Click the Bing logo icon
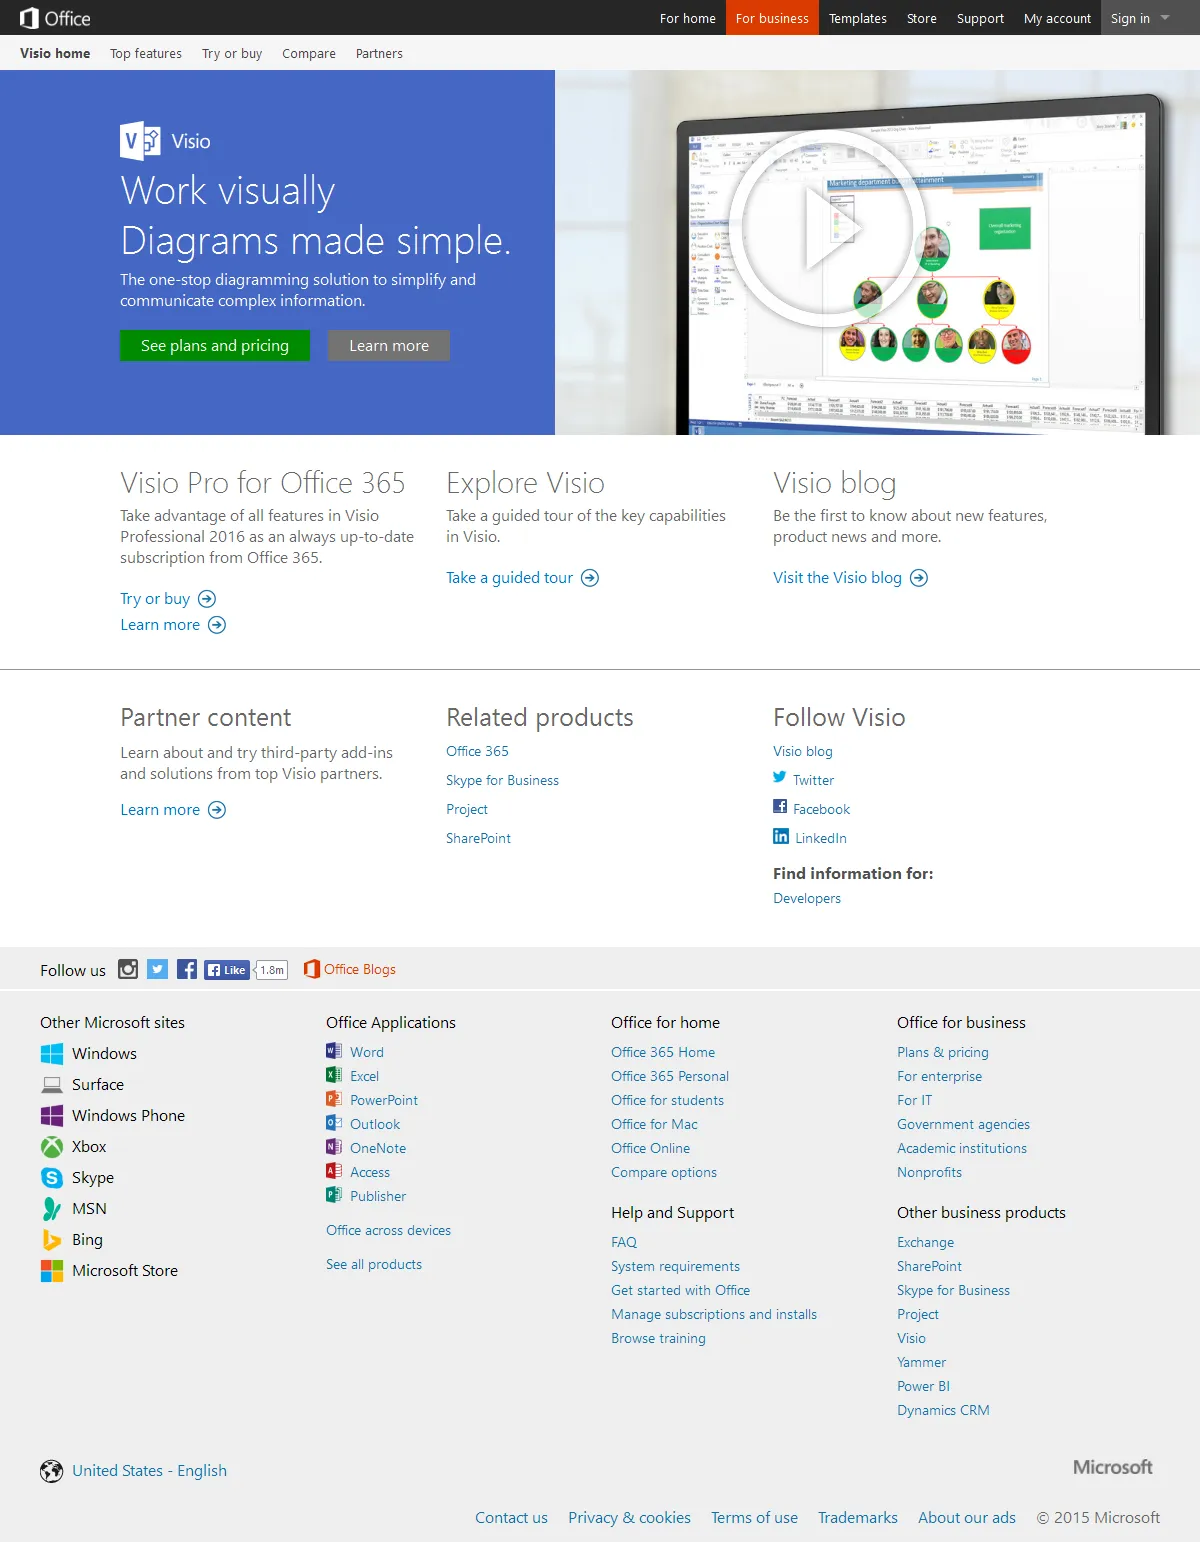This screenshot has height=1542, width=1200. point(52,1240)
